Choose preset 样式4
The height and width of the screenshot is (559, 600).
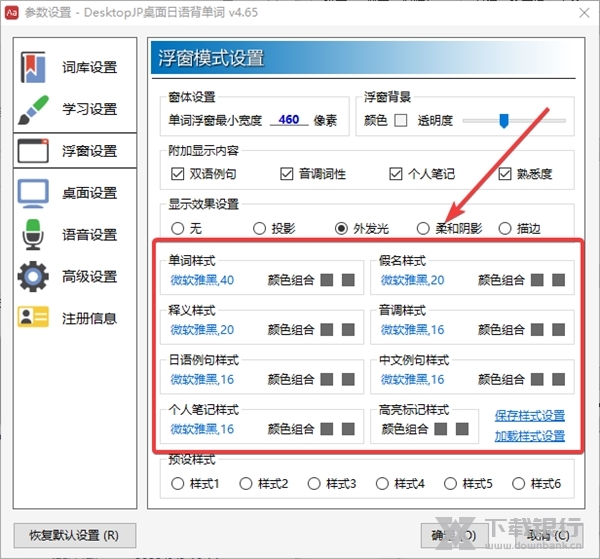(x=382, y=484)
